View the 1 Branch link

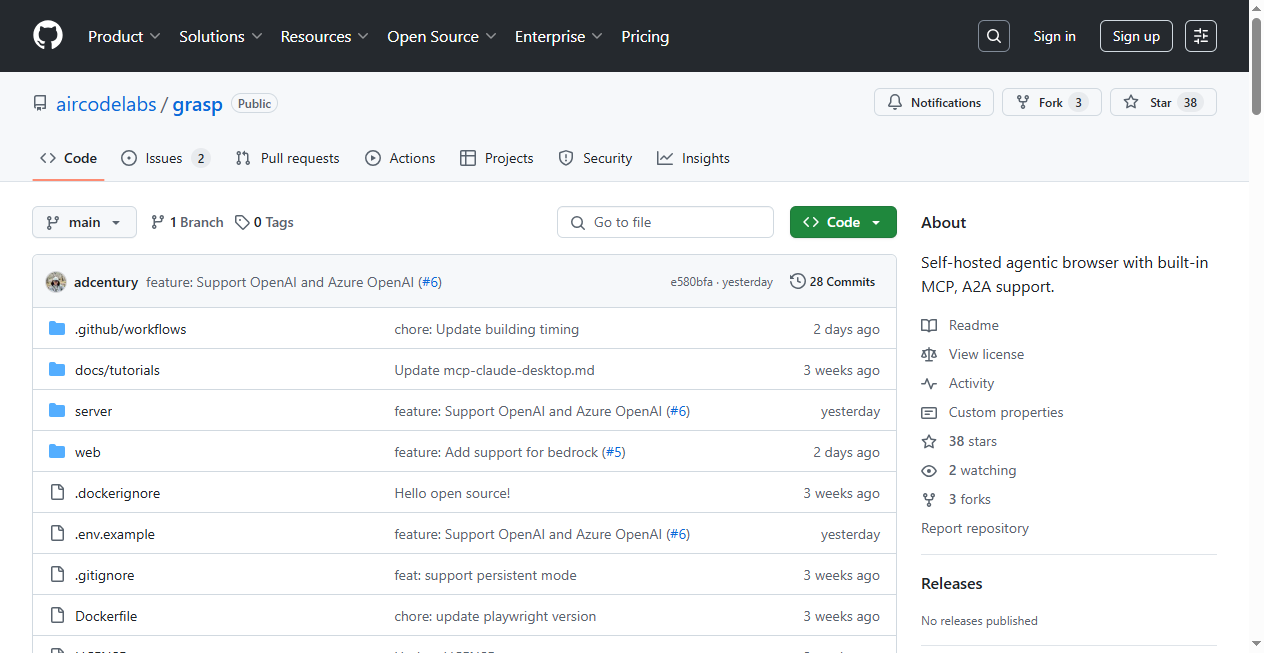click(187, 222)
